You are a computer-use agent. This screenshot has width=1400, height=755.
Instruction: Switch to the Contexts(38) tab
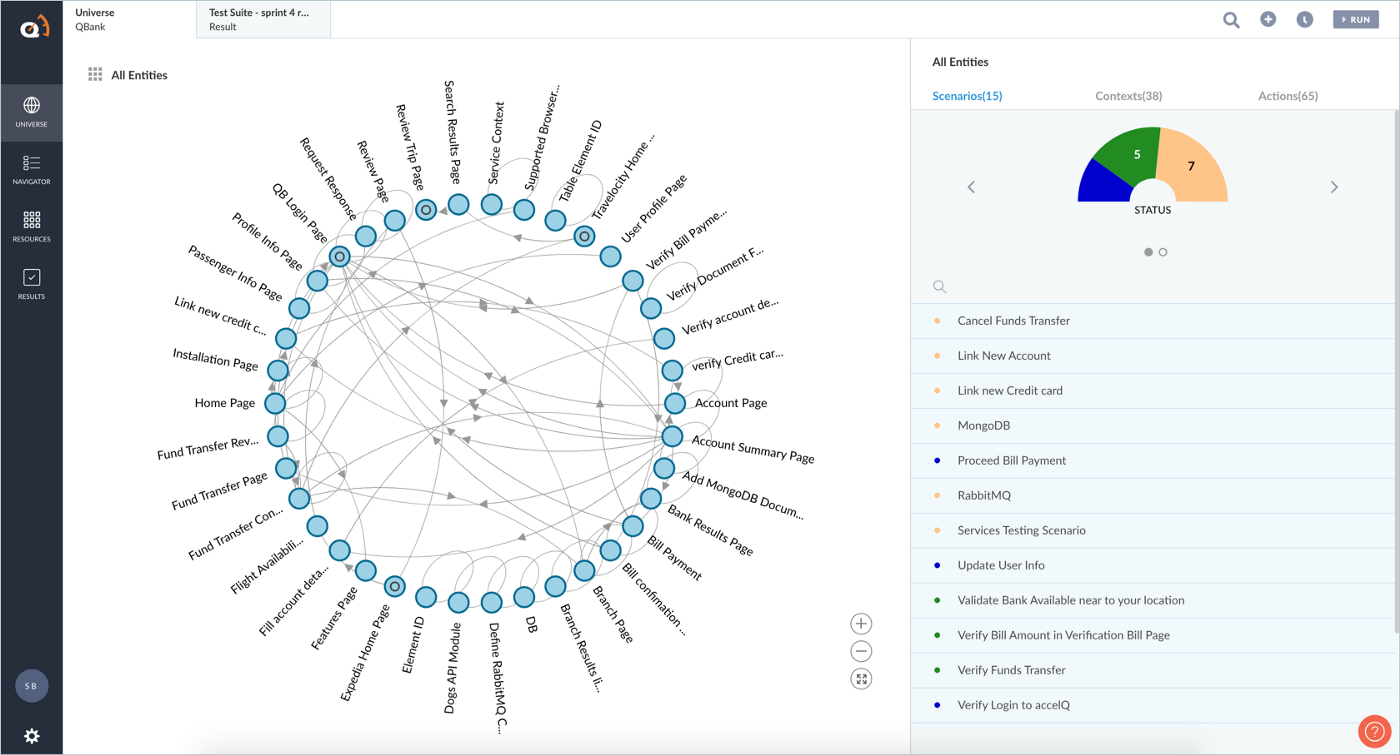[1128, 96]
